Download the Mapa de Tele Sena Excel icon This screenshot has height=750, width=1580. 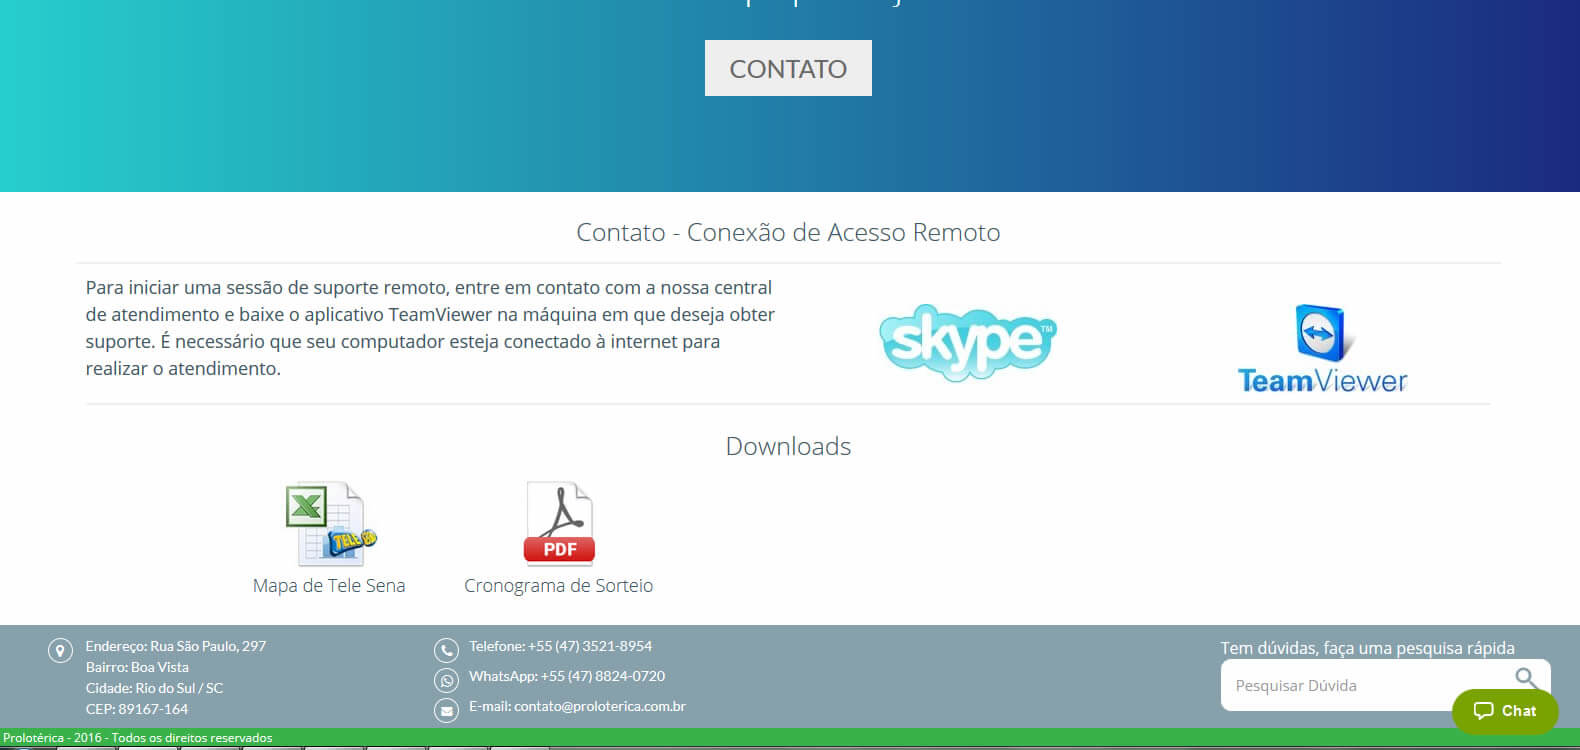330,524
